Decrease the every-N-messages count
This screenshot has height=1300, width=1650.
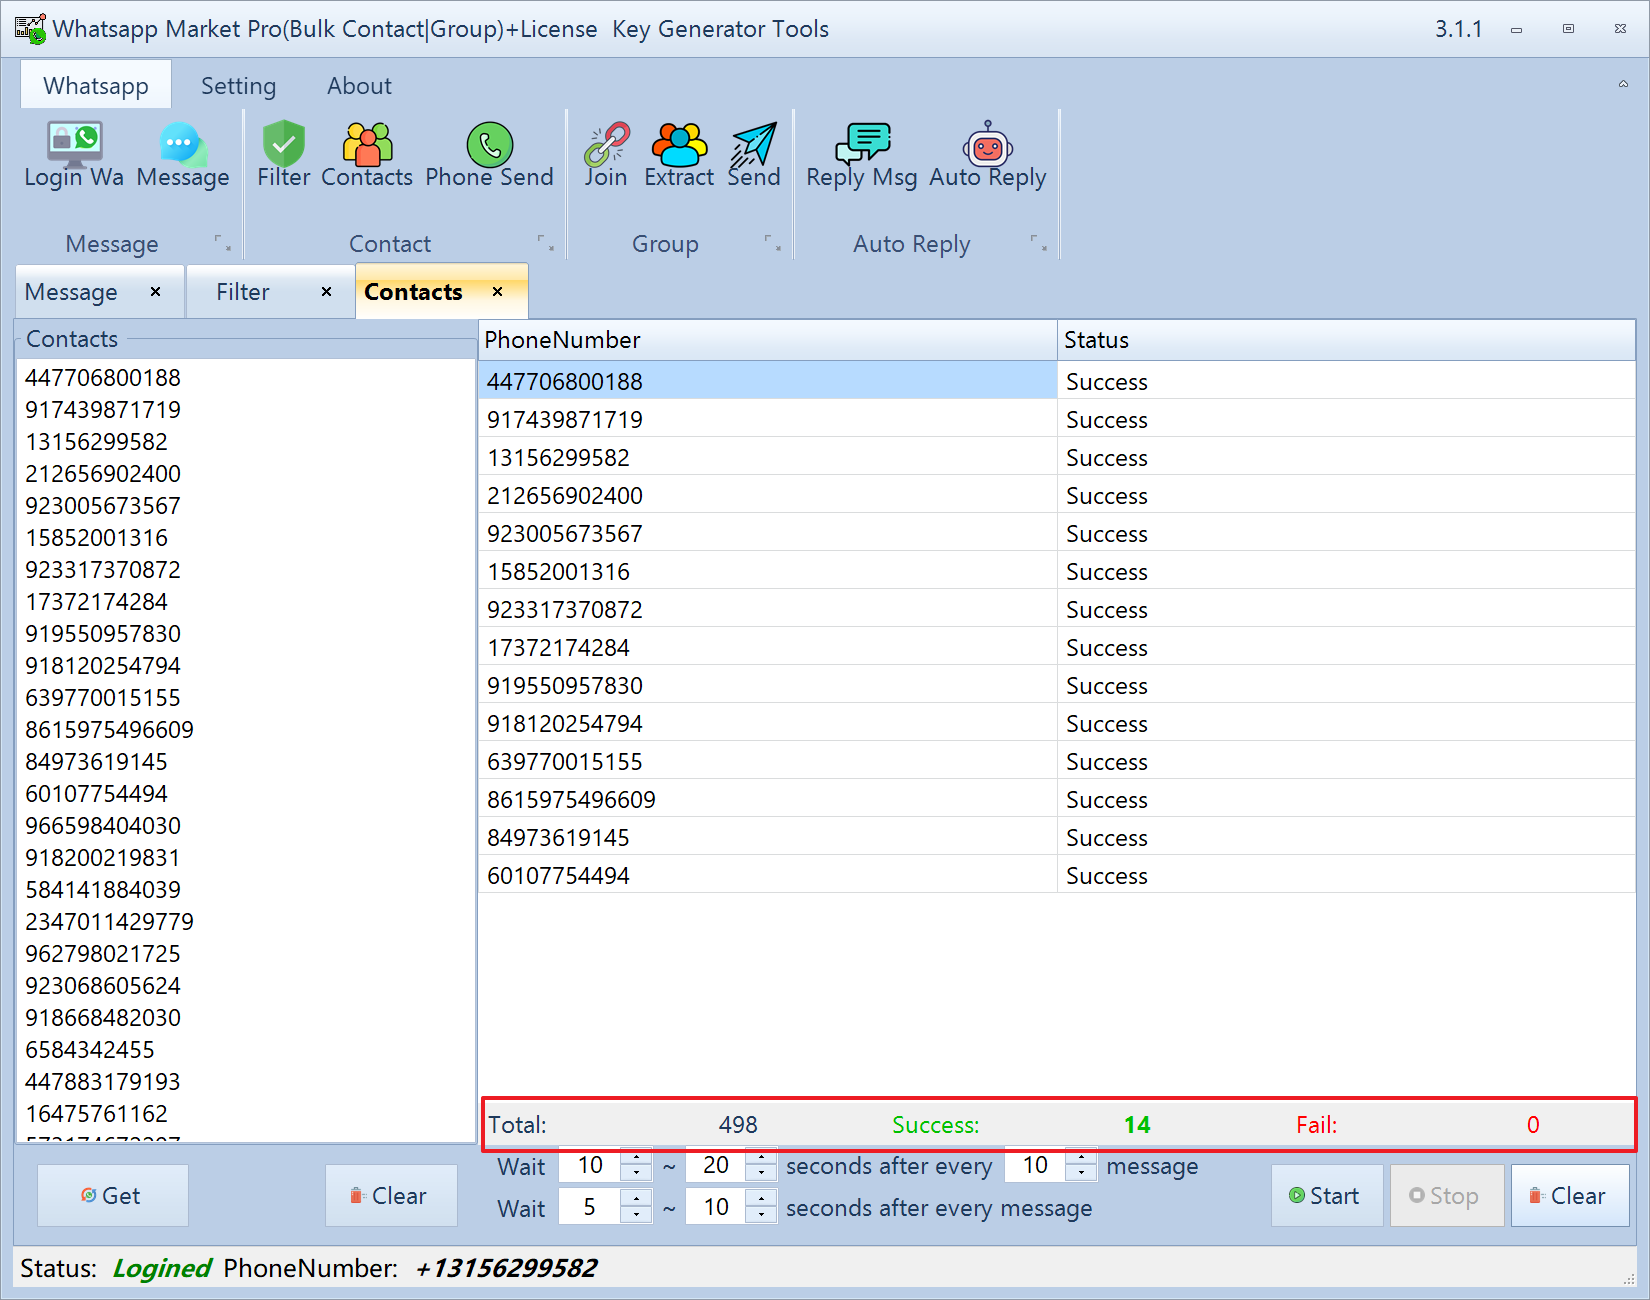[1081, 1173]
